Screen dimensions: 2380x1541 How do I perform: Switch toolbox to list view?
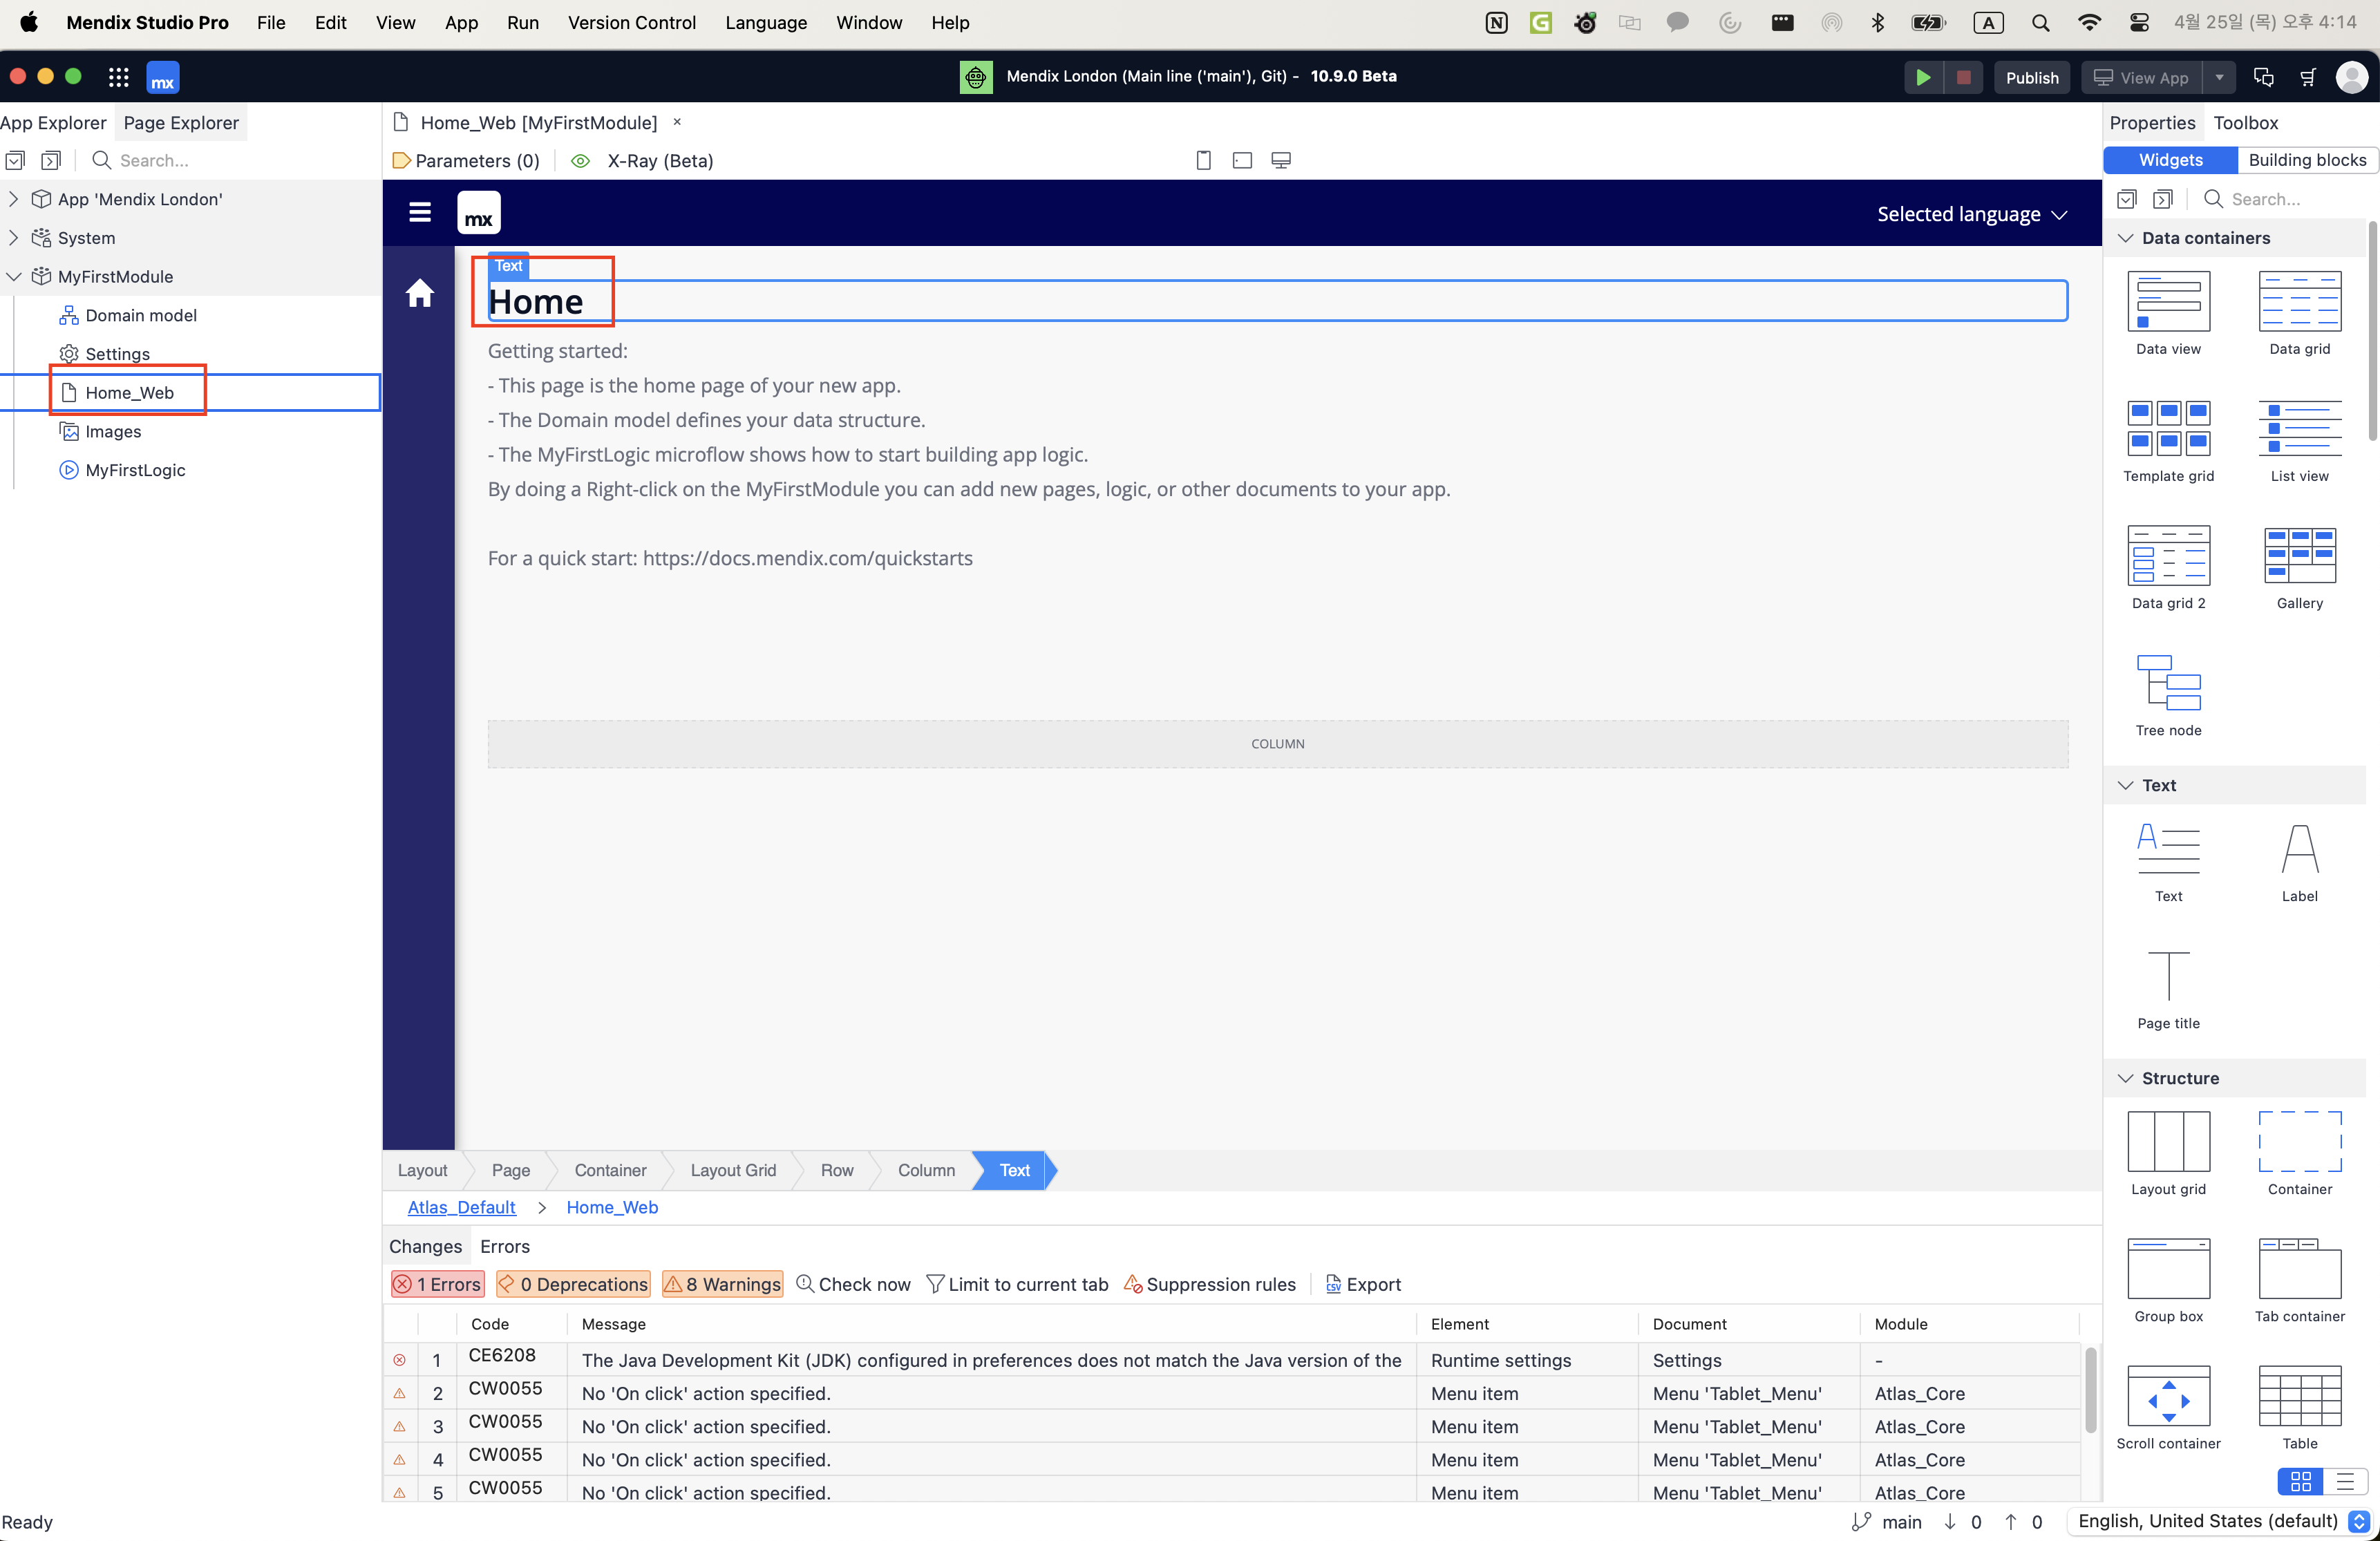[2345, 1481]
